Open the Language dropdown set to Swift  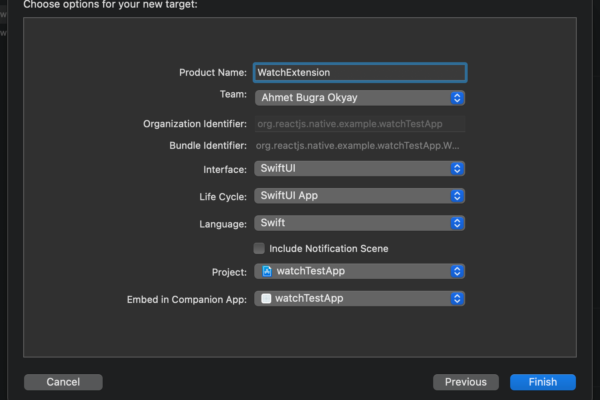click(x=350, y=223)
